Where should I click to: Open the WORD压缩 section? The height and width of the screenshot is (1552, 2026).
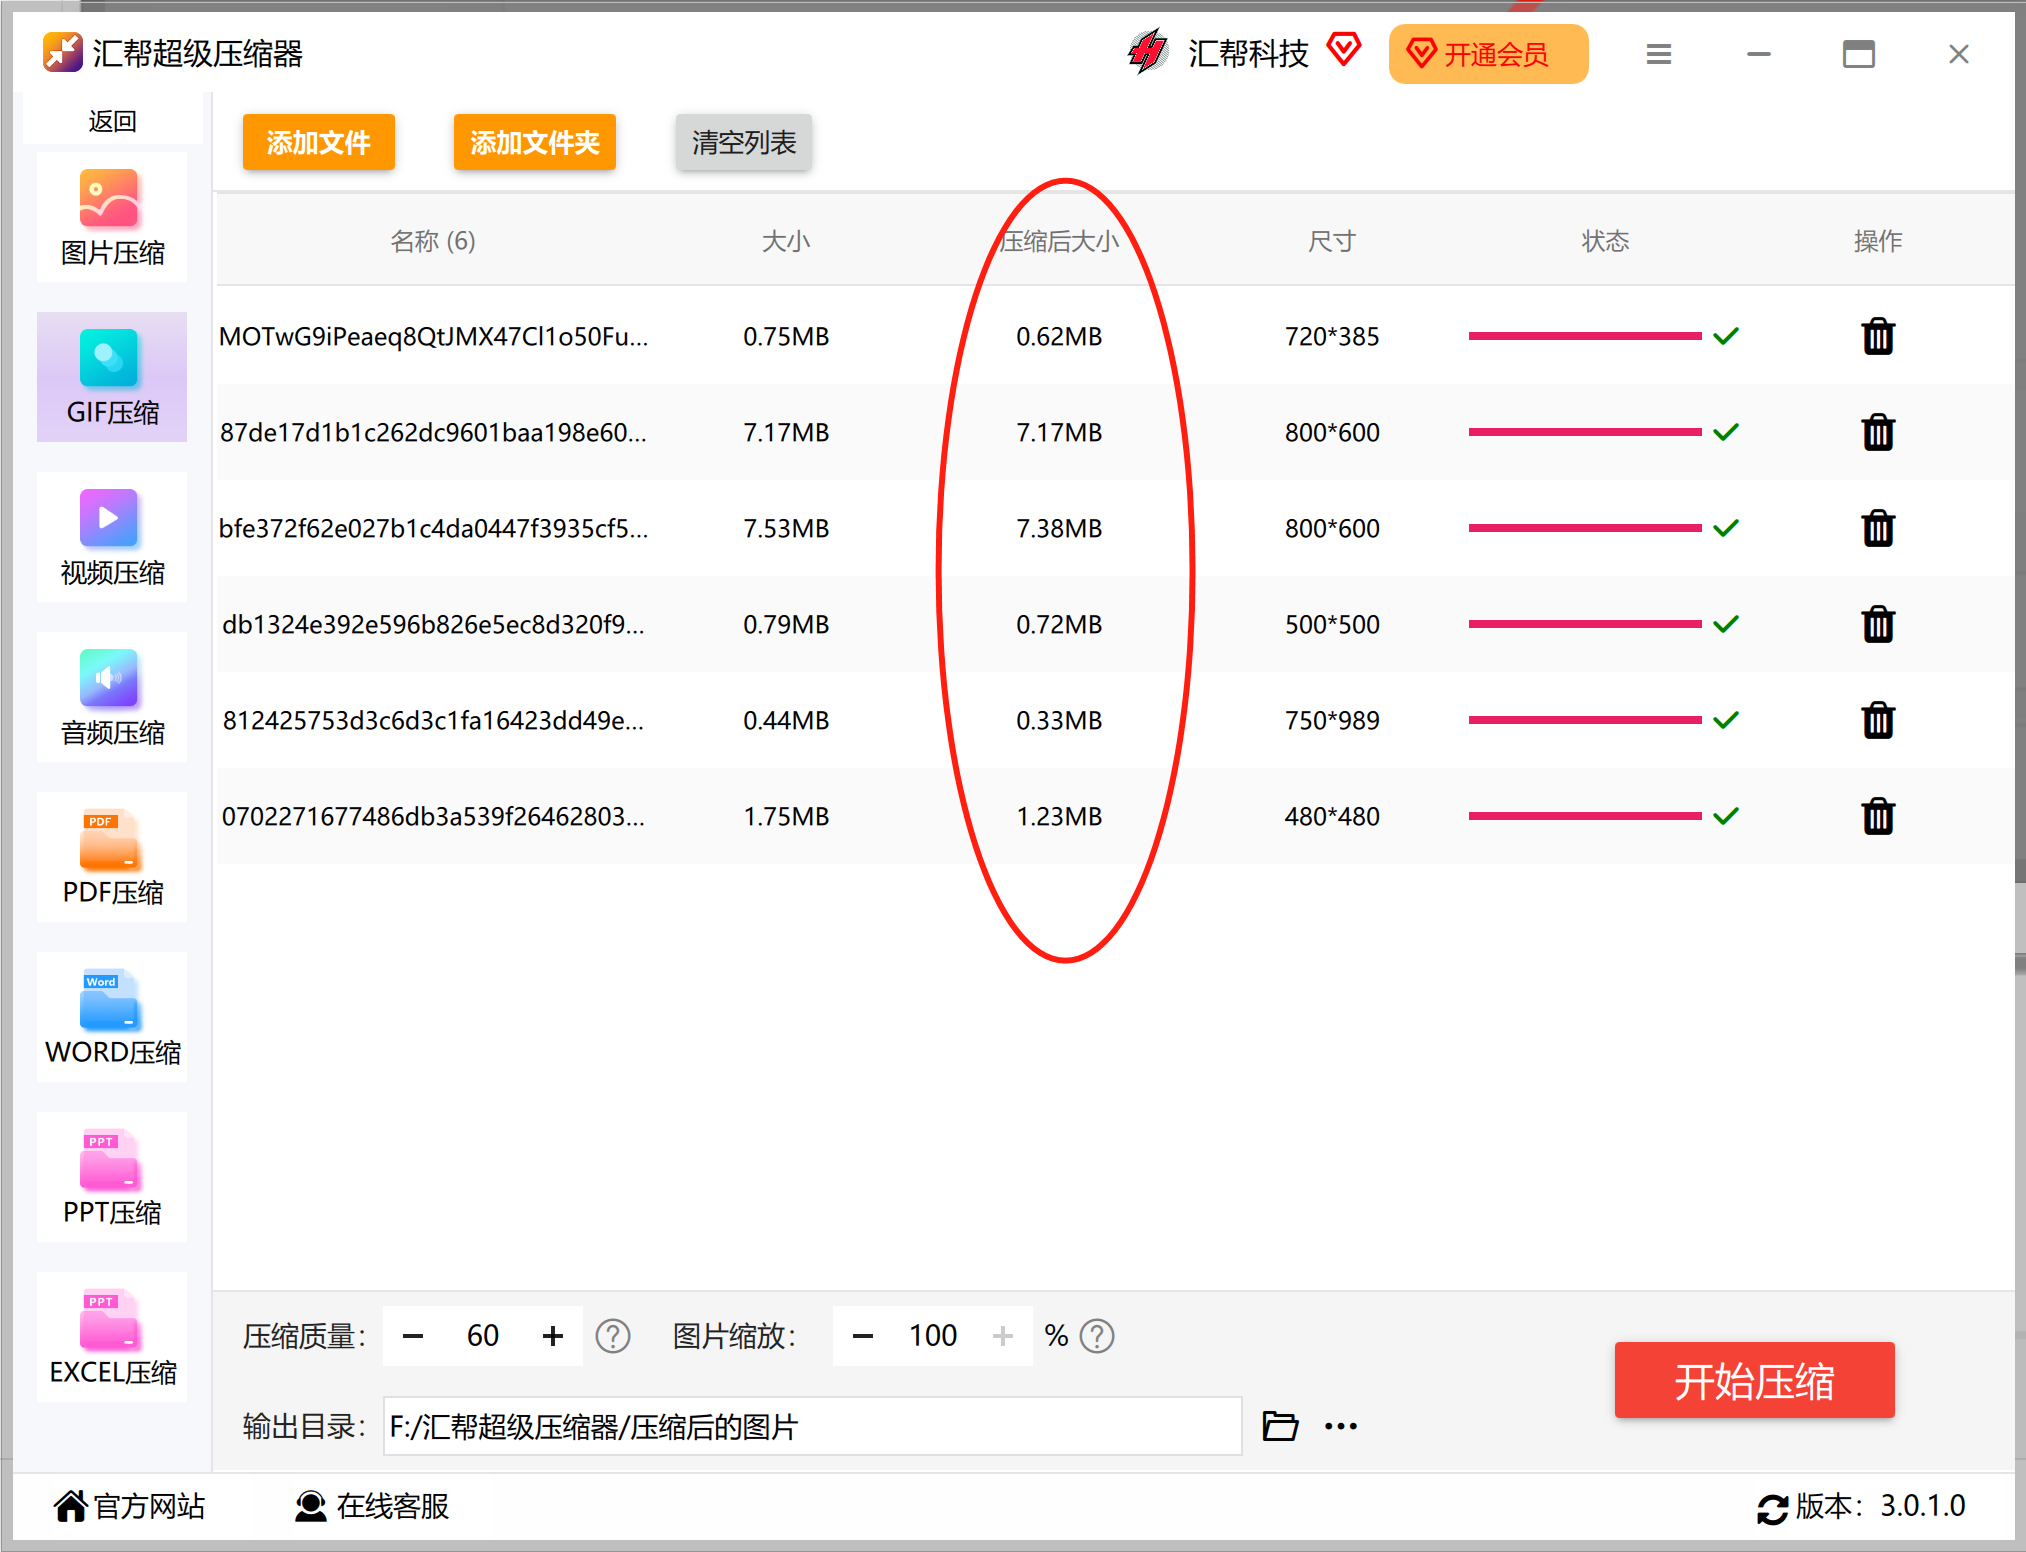[112, 1017]
